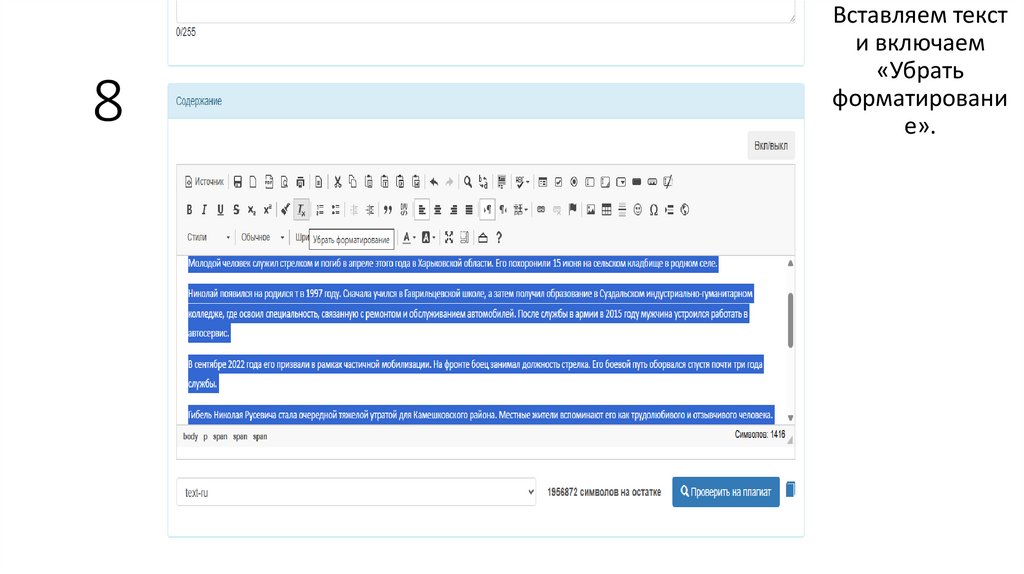Insert a form container icon
The width and height of the screenshot is (1024, 574).
543,182
